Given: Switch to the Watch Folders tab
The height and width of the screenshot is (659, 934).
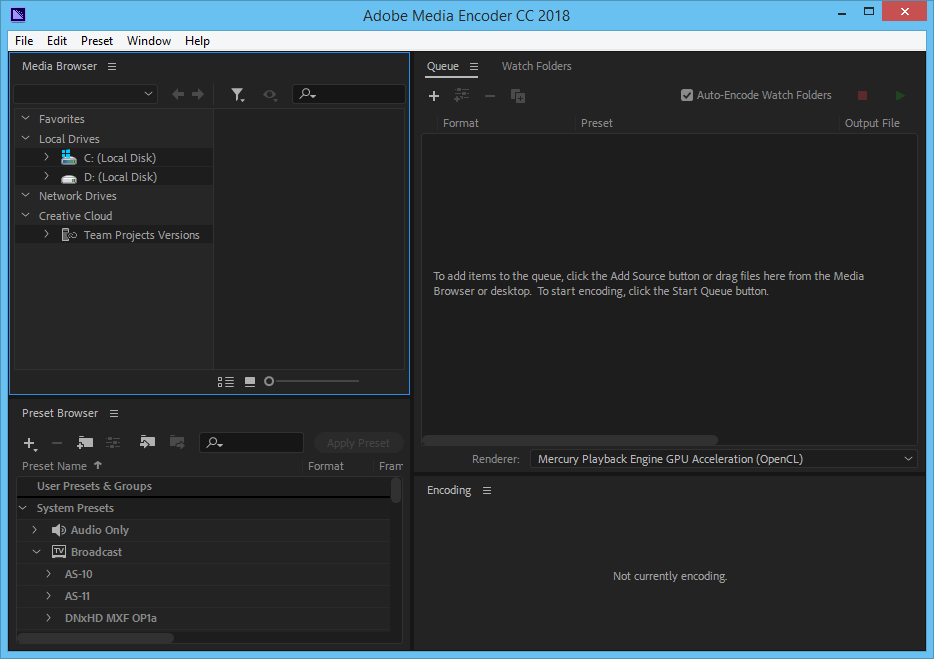Looking at the screenshot, I should click(536, 66).
